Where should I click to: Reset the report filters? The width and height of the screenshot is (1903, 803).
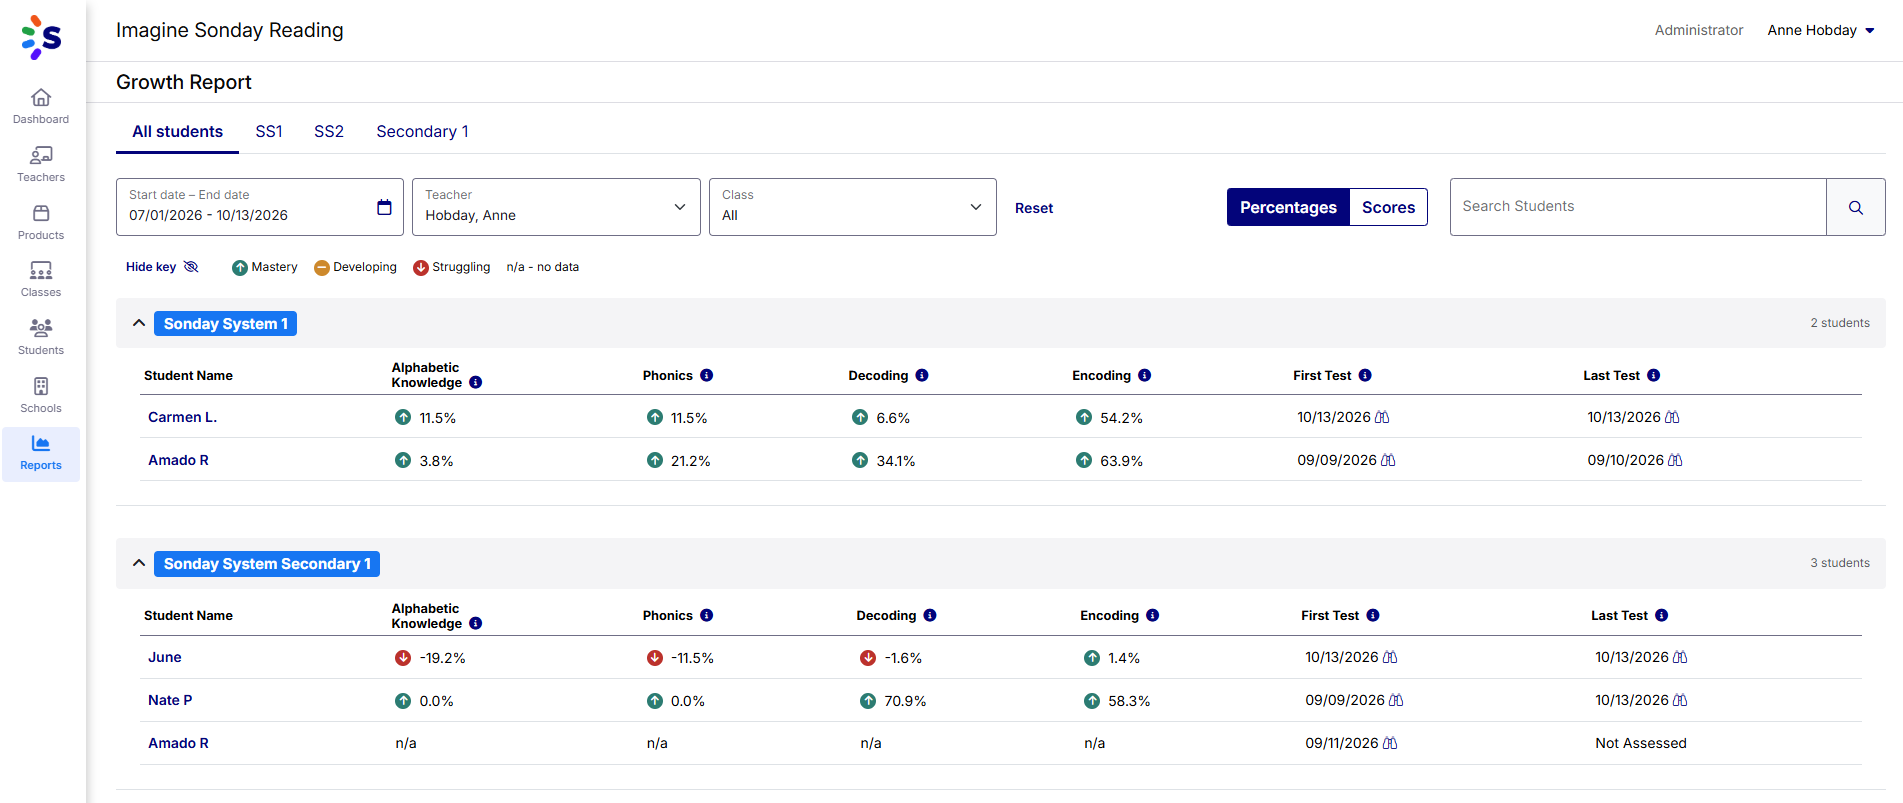(x=1034, y=208)
